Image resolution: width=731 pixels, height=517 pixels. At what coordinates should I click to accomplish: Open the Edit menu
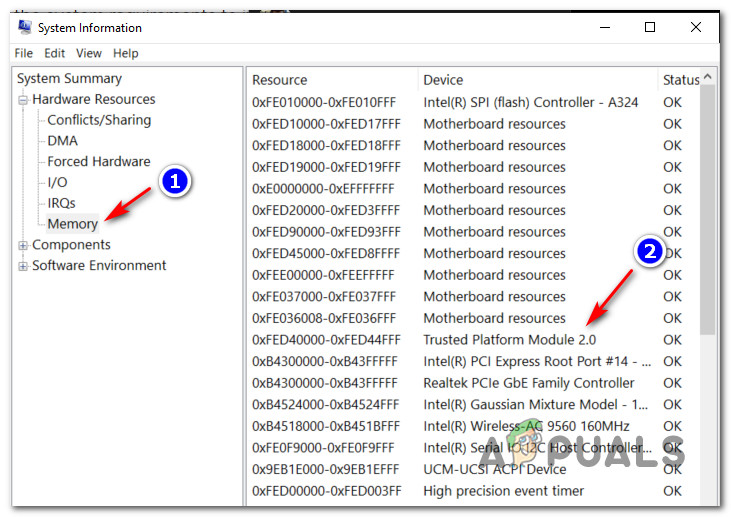(x=55, y=54)
